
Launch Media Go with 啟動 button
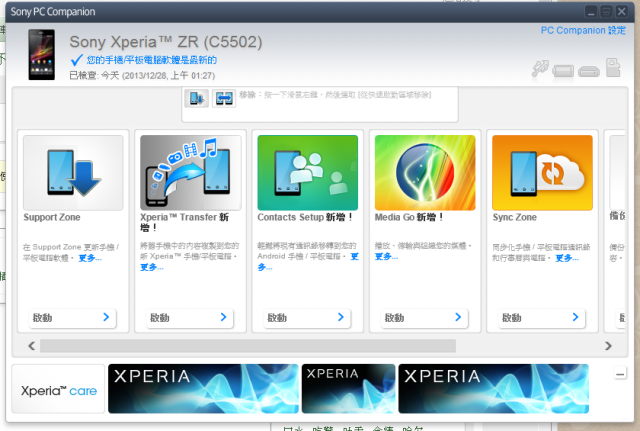tap(424, 318)
